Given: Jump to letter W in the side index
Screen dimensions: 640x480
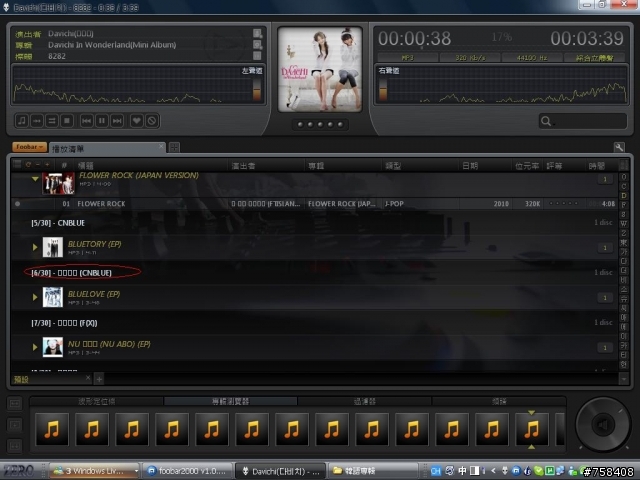Looking at the screenshot, I should point(624,224).
